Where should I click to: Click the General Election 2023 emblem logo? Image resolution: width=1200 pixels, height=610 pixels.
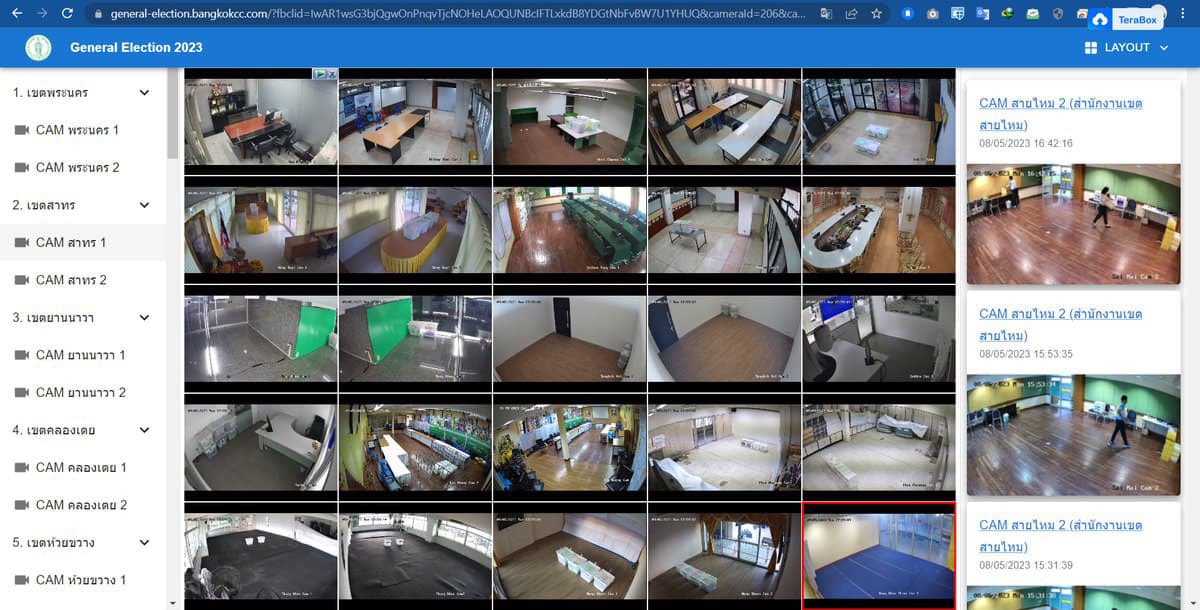point(37,47)
